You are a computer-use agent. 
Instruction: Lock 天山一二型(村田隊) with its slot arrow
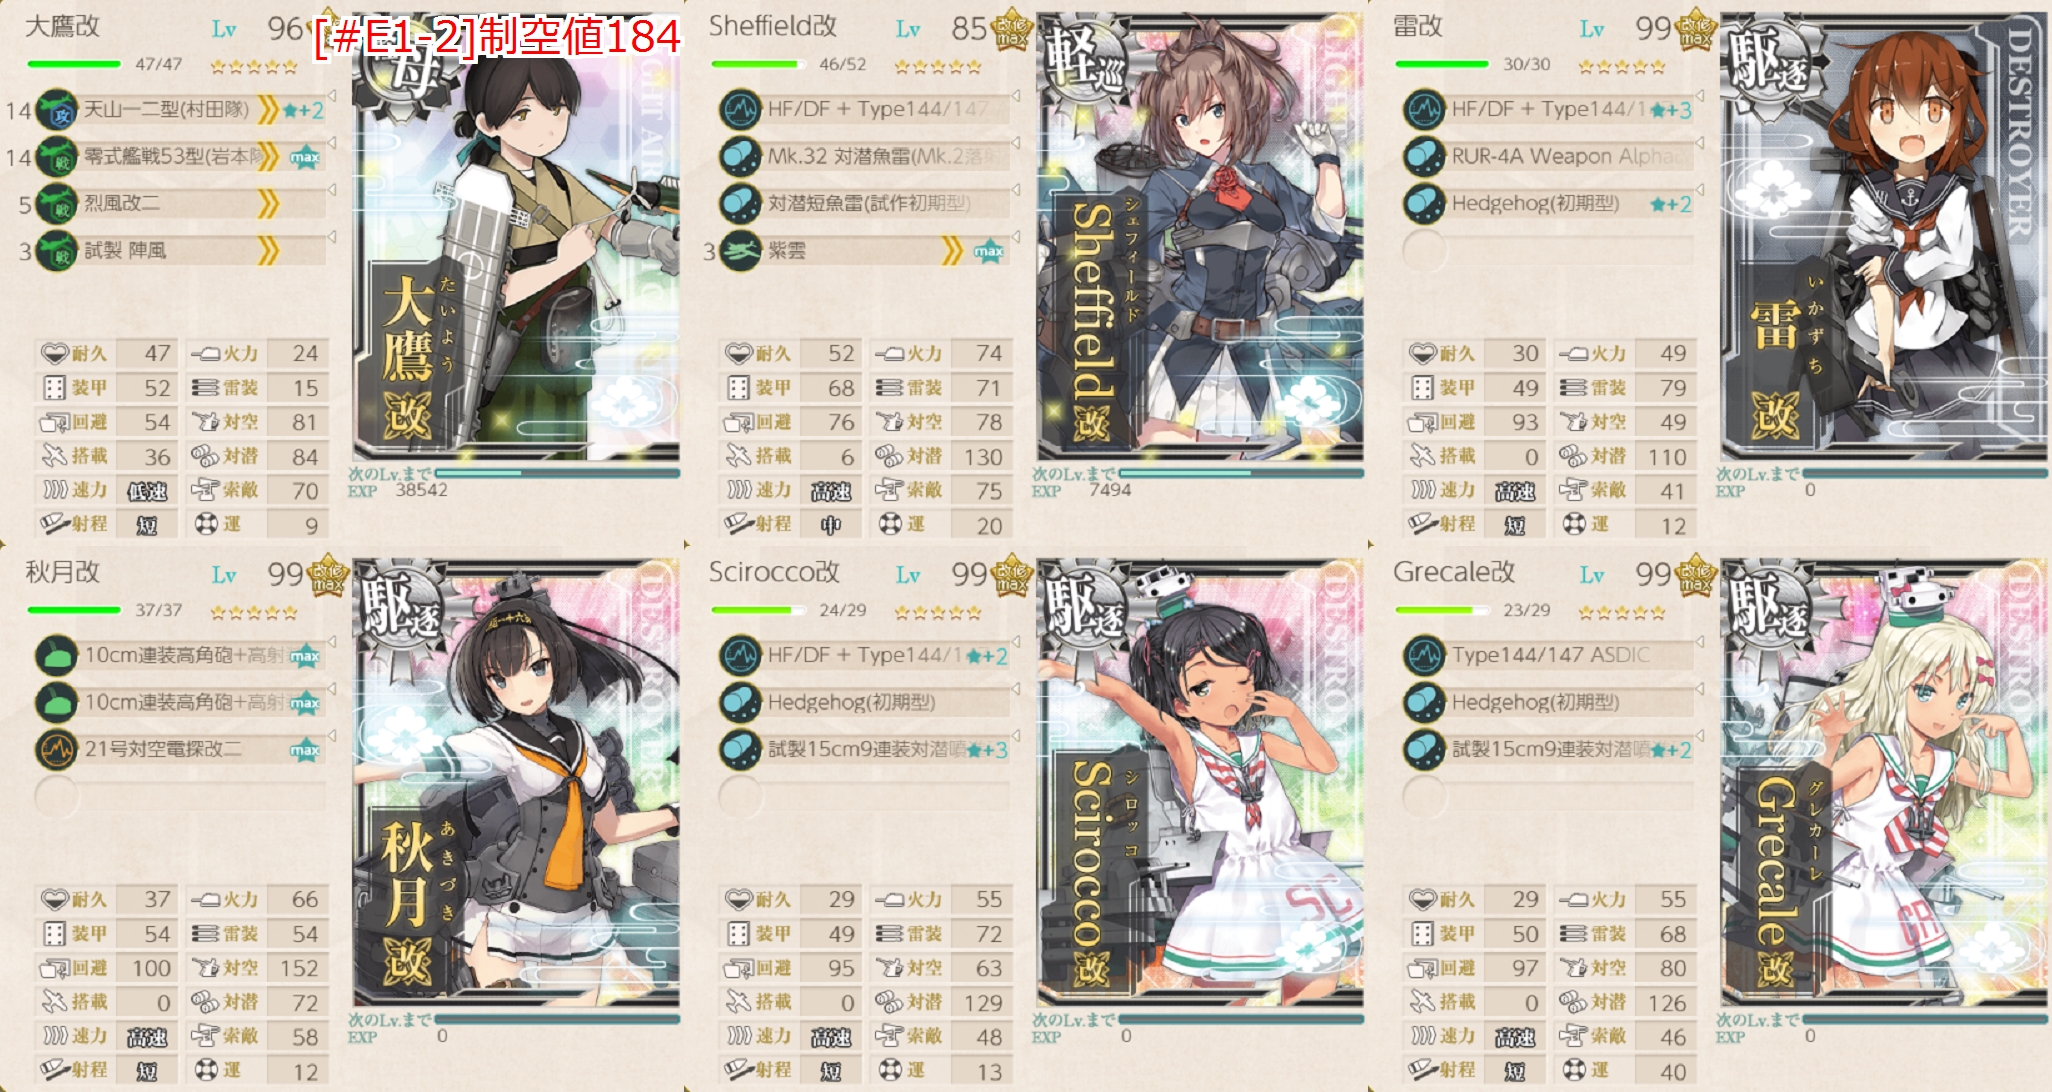pyautogui.click(x=331, y=97)
